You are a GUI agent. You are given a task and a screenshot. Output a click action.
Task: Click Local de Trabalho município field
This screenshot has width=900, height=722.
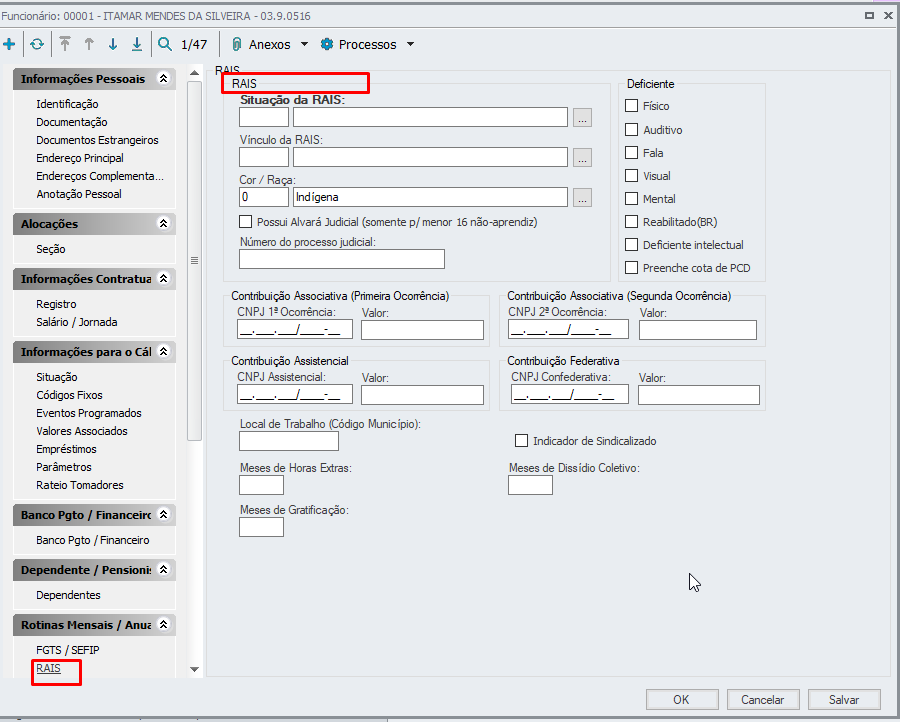coord(289,441)
